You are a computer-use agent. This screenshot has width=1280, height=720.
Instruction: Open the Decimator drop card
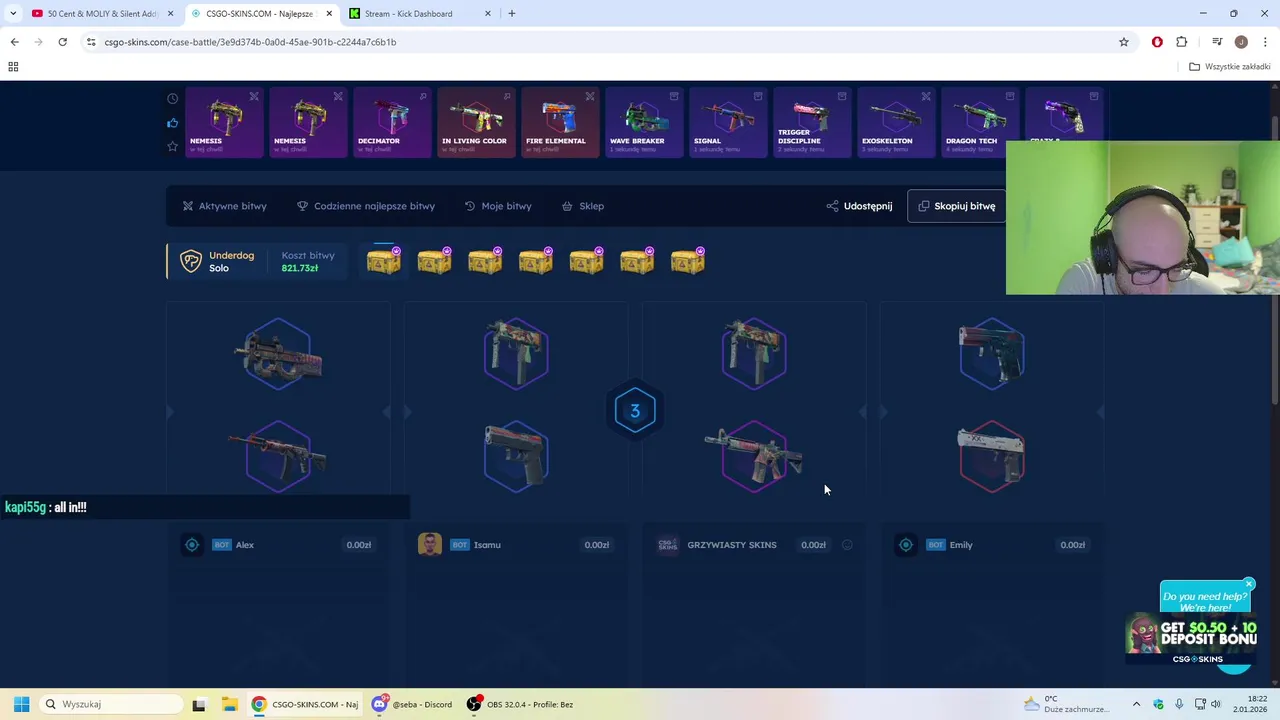pos(392,123)
